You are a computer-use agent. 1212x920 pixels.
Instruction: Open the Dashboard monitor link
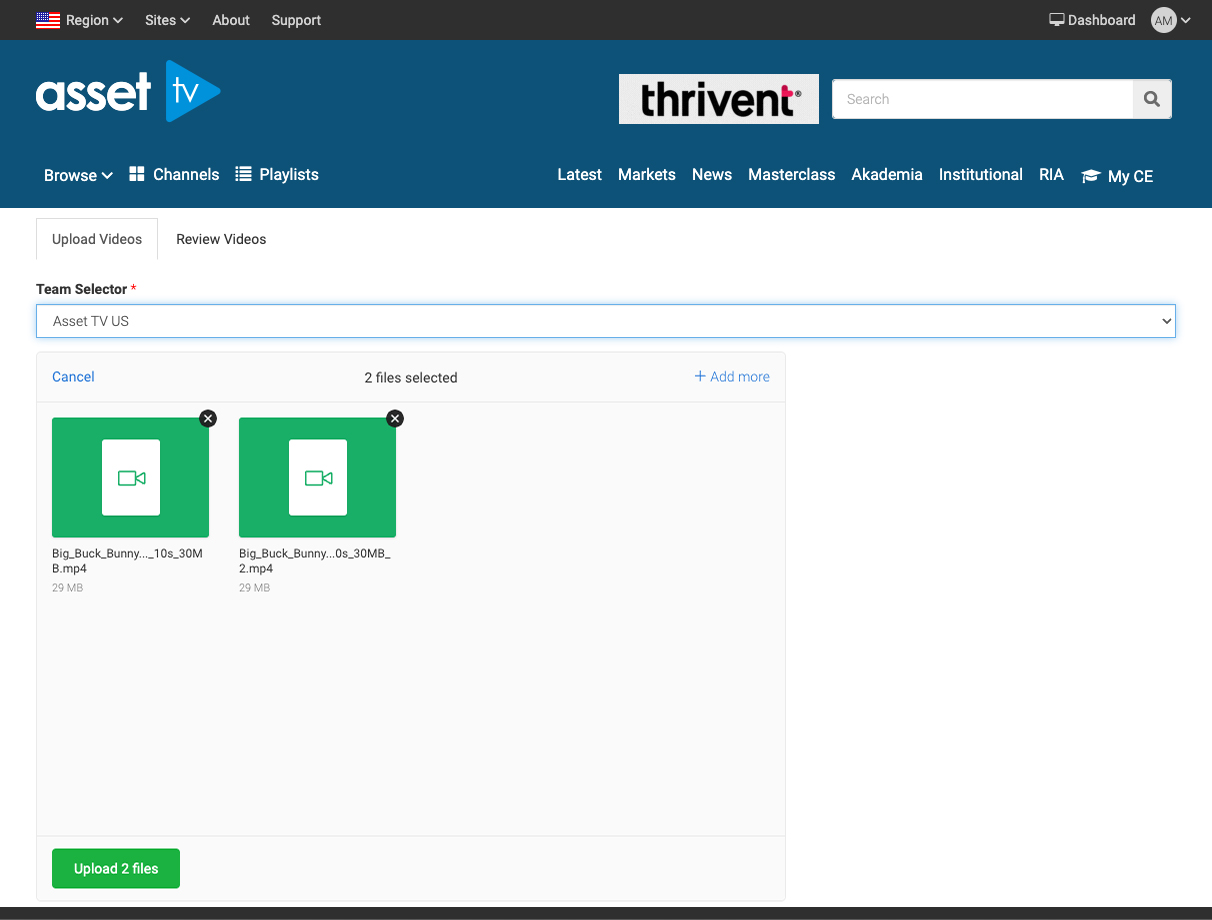pyautogui.click(x=1092, y=20)
